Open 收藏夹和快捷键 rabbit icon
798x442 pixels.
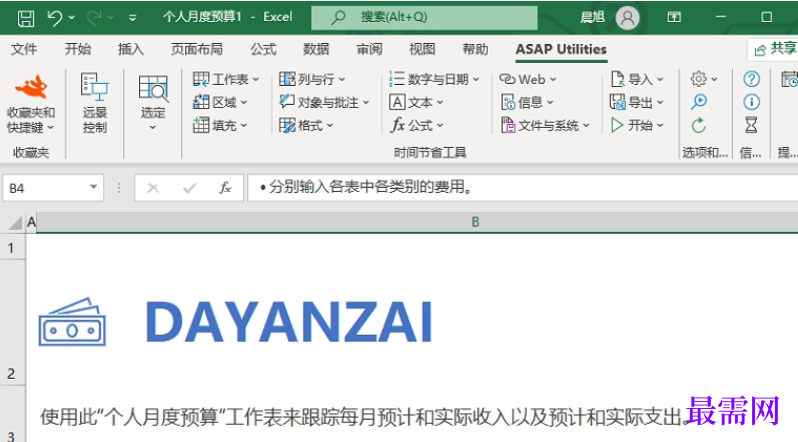coord(31,87)
